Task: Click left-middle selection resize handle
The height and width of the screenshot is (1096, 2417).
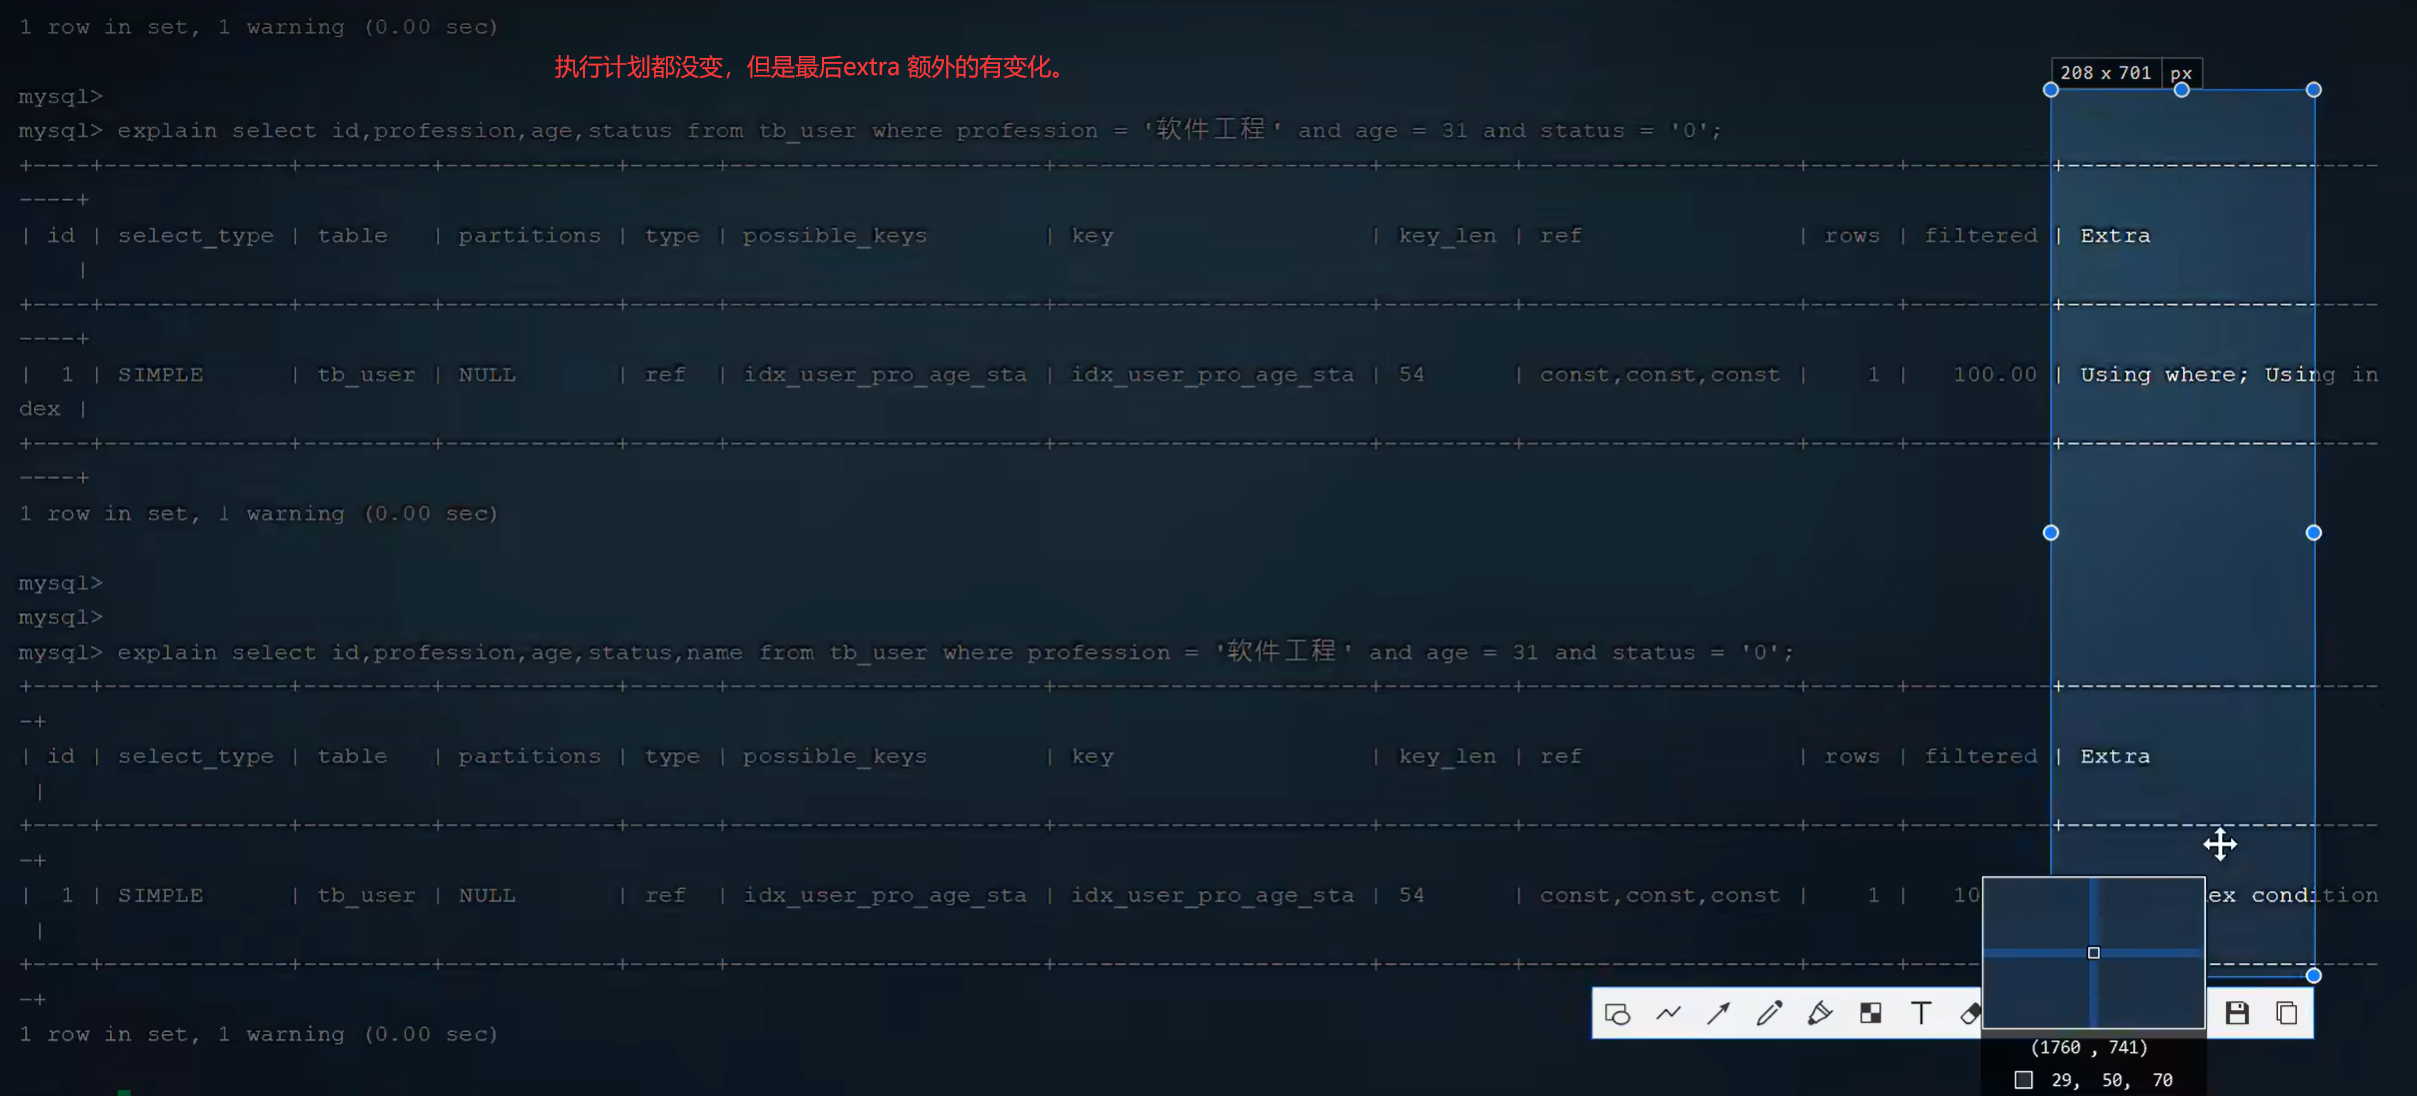Action: point(2051,533)
